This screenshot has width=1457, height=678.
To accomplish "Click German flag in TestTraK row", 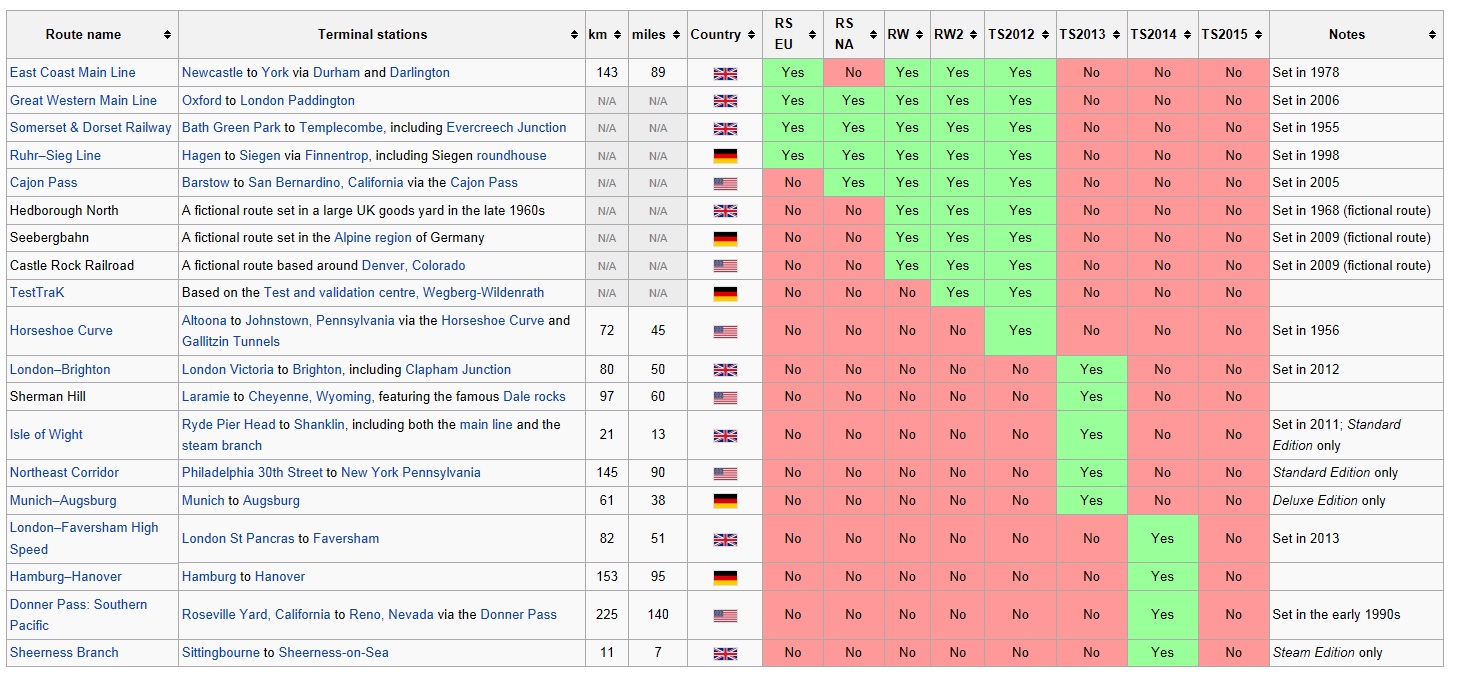I will point(725,294).
